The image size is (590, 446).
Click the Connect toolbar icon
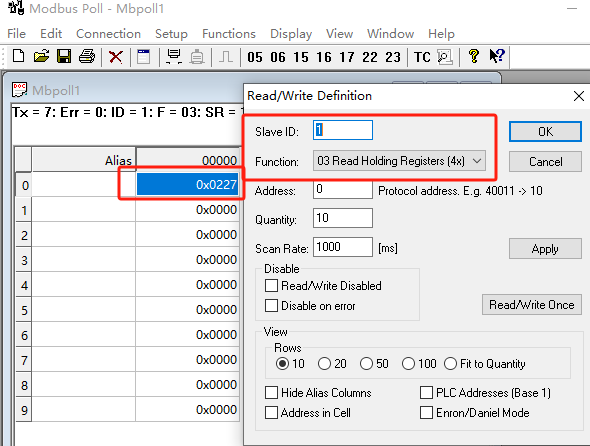click(174, 57)
